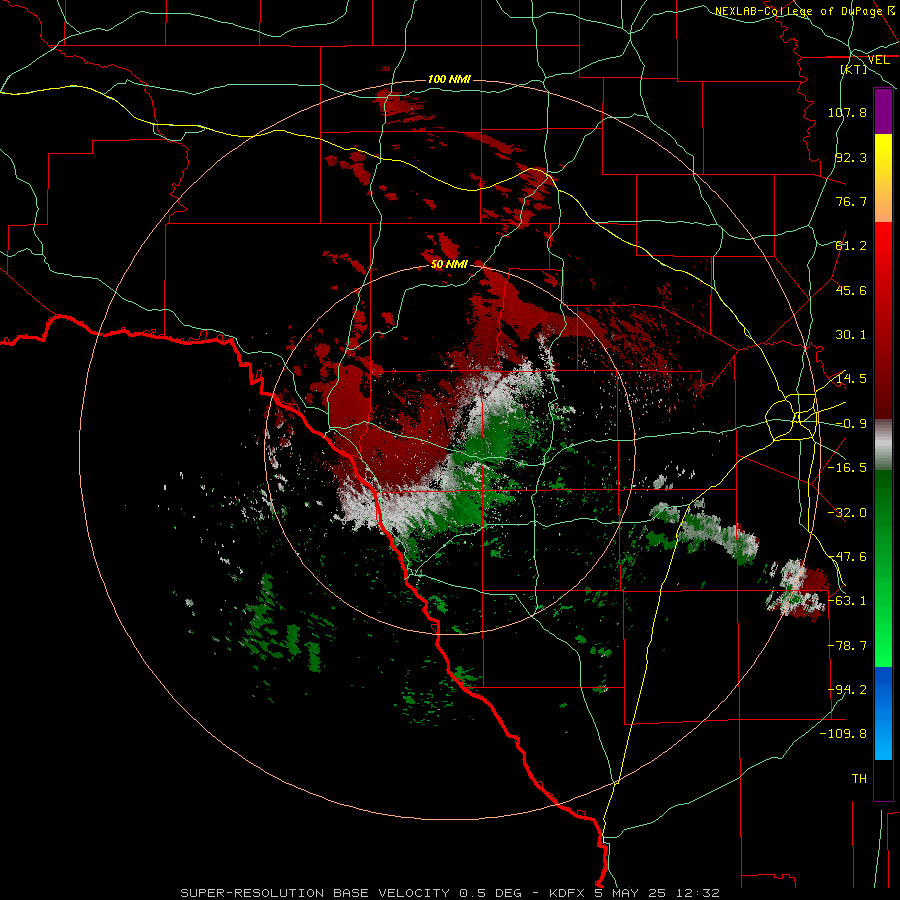The width and height of the screenshot is (900, 900).
Task: Click the 14.5 velocity scale value
Action: pos(851,379)
